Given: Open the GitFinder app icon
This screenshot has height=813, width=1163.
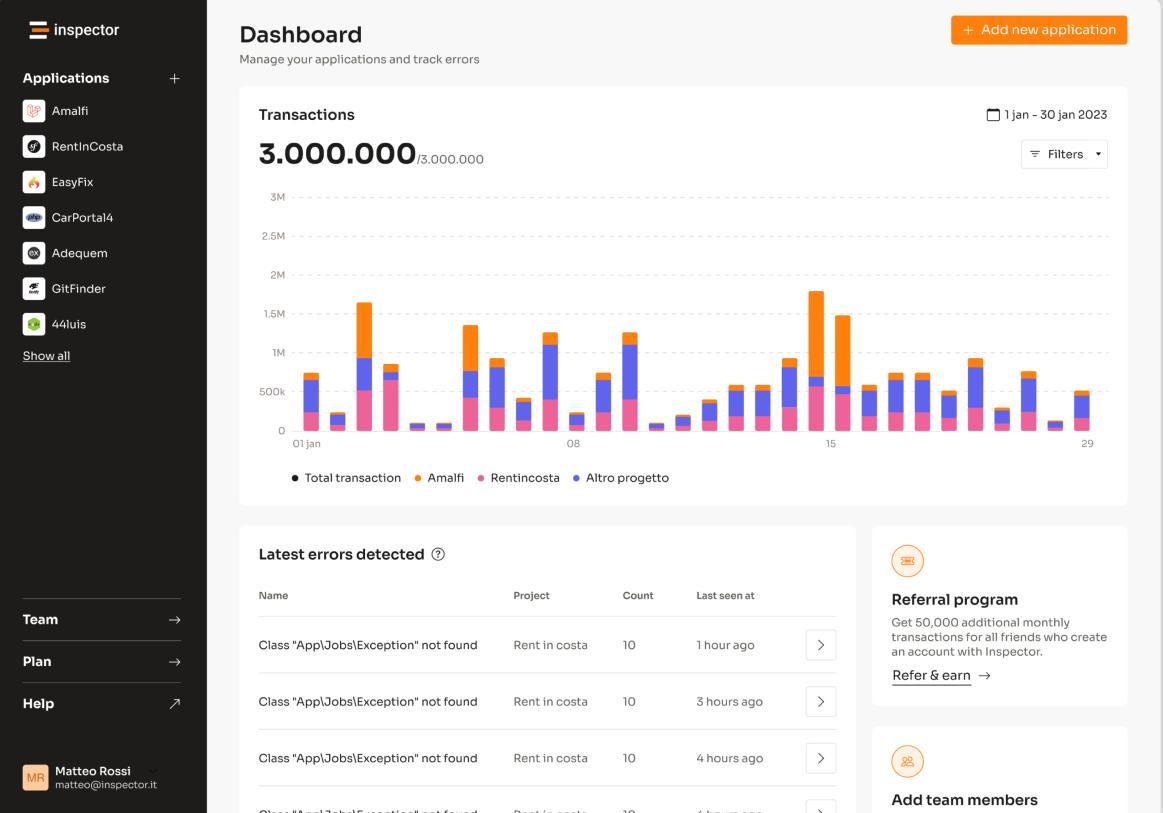Looking at the screenshot, I should coord(34,289).
